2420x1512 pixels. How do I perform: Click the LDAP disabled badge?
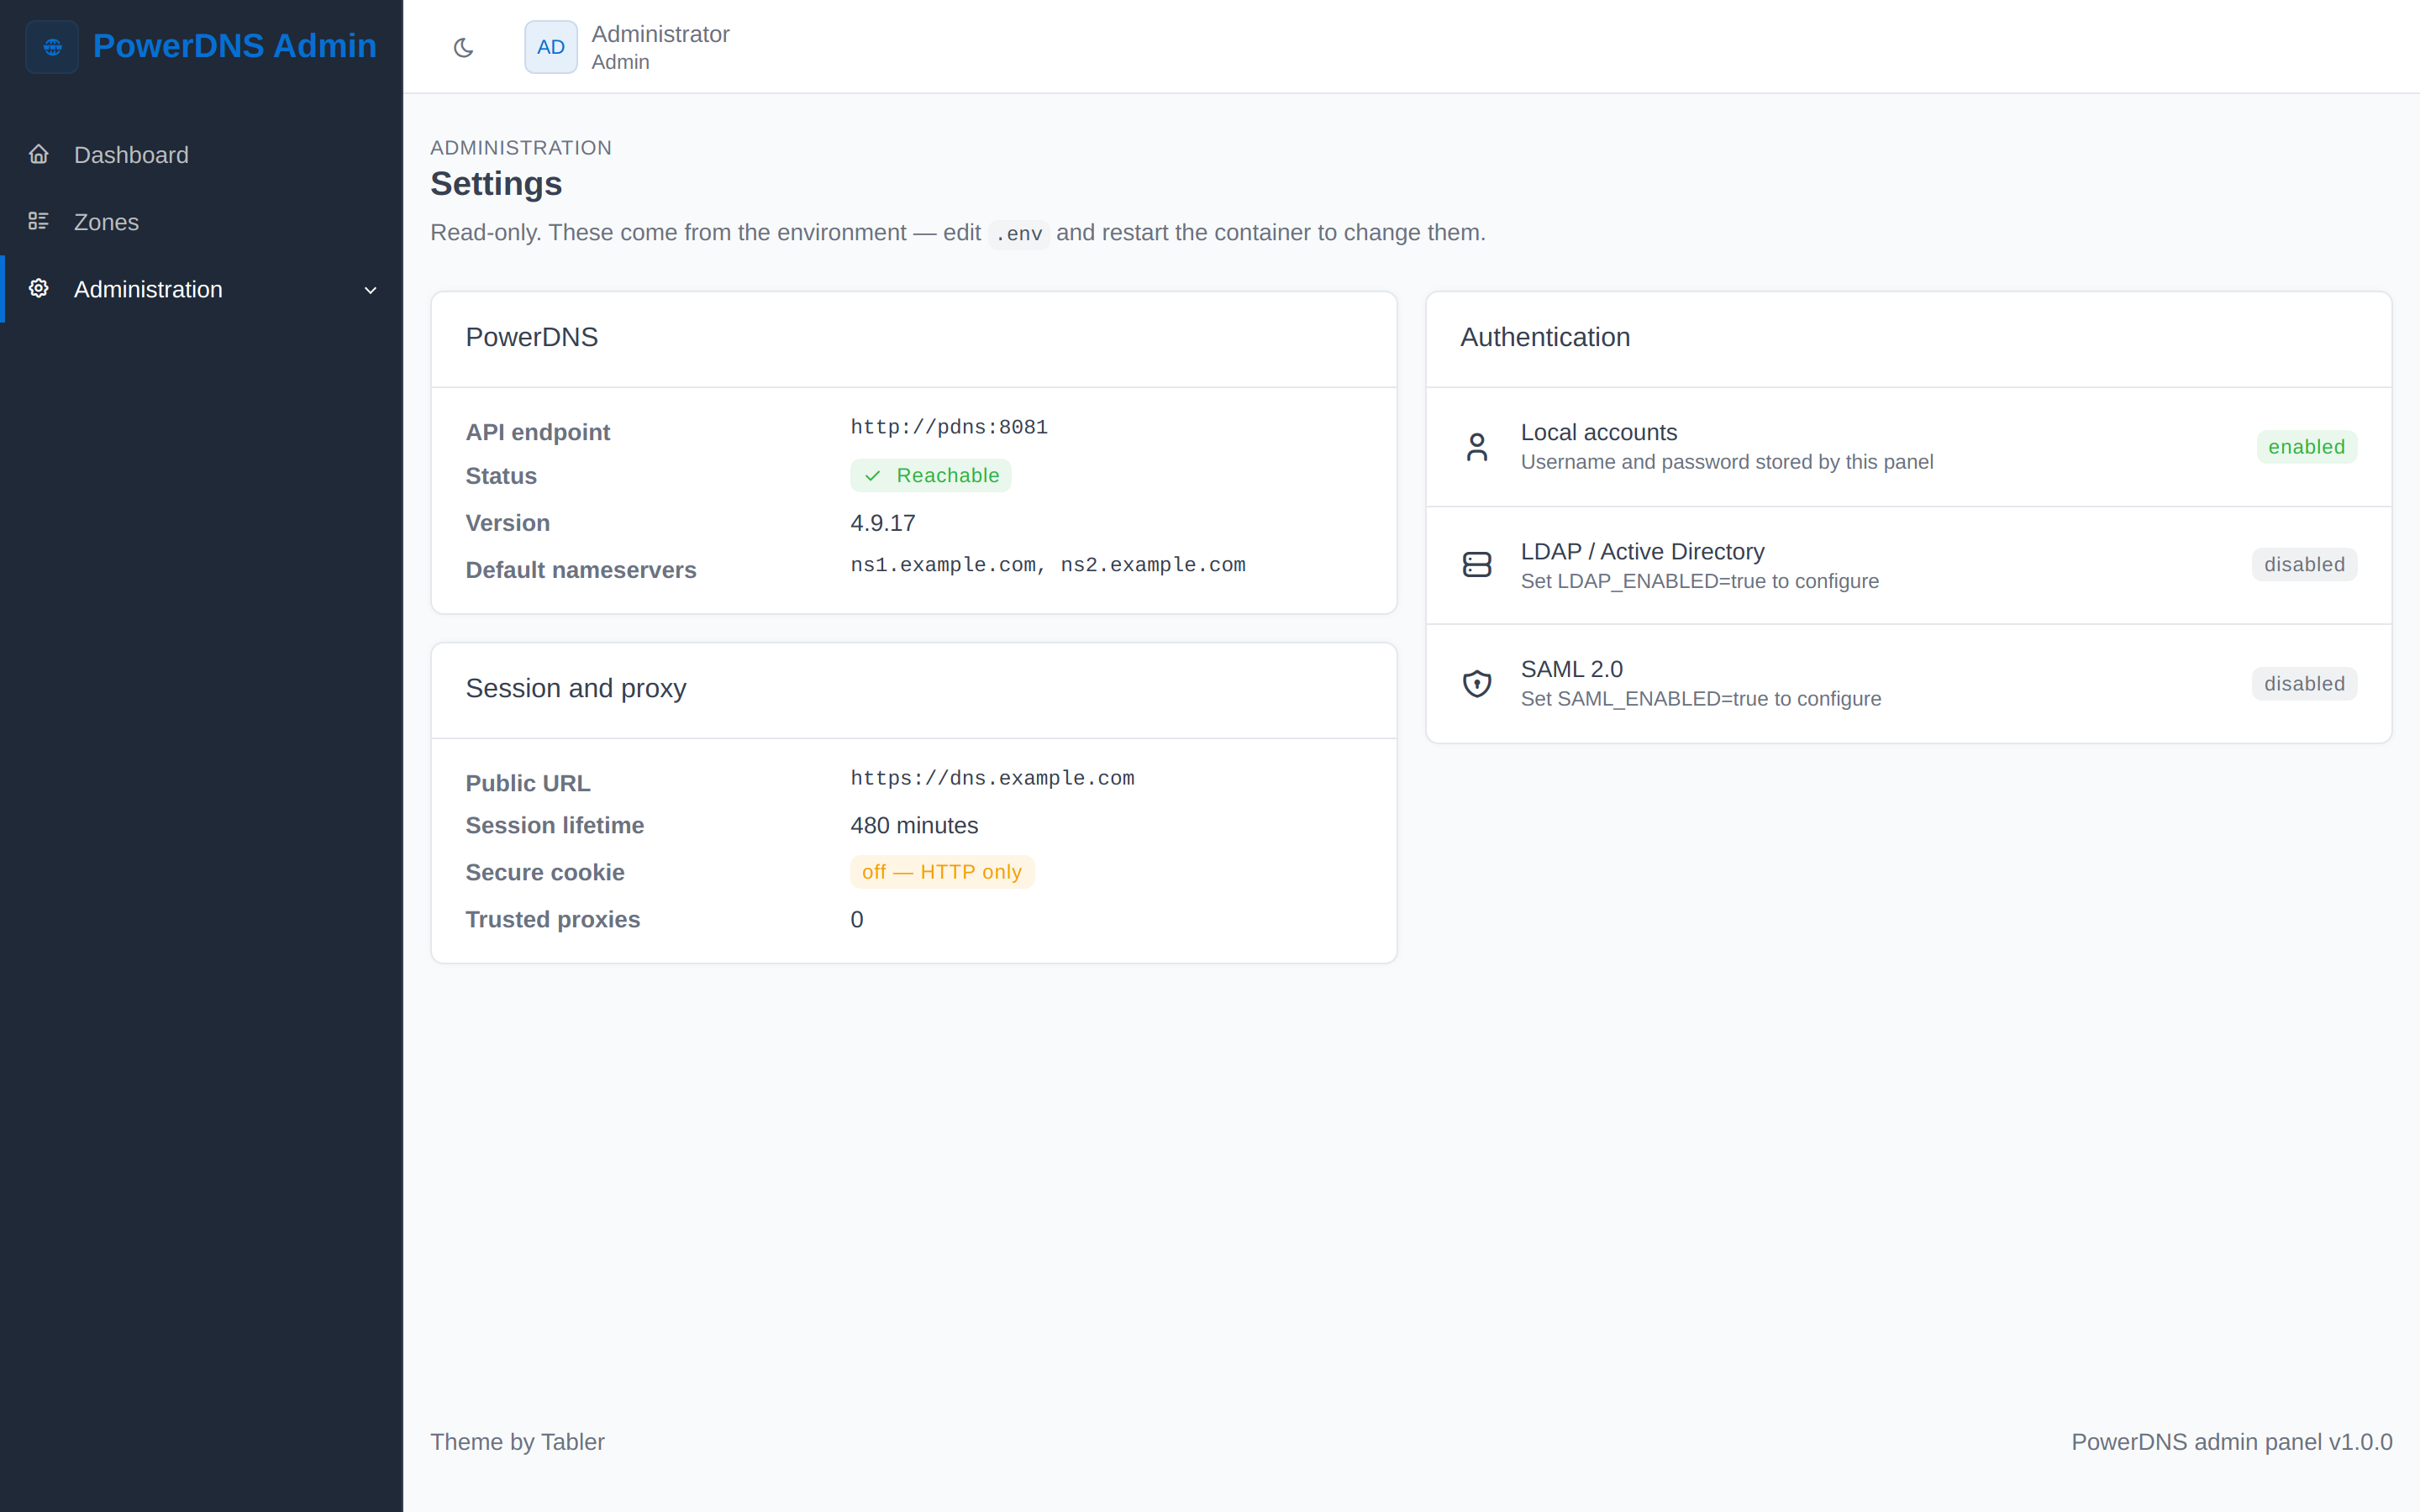[2304, 565]
